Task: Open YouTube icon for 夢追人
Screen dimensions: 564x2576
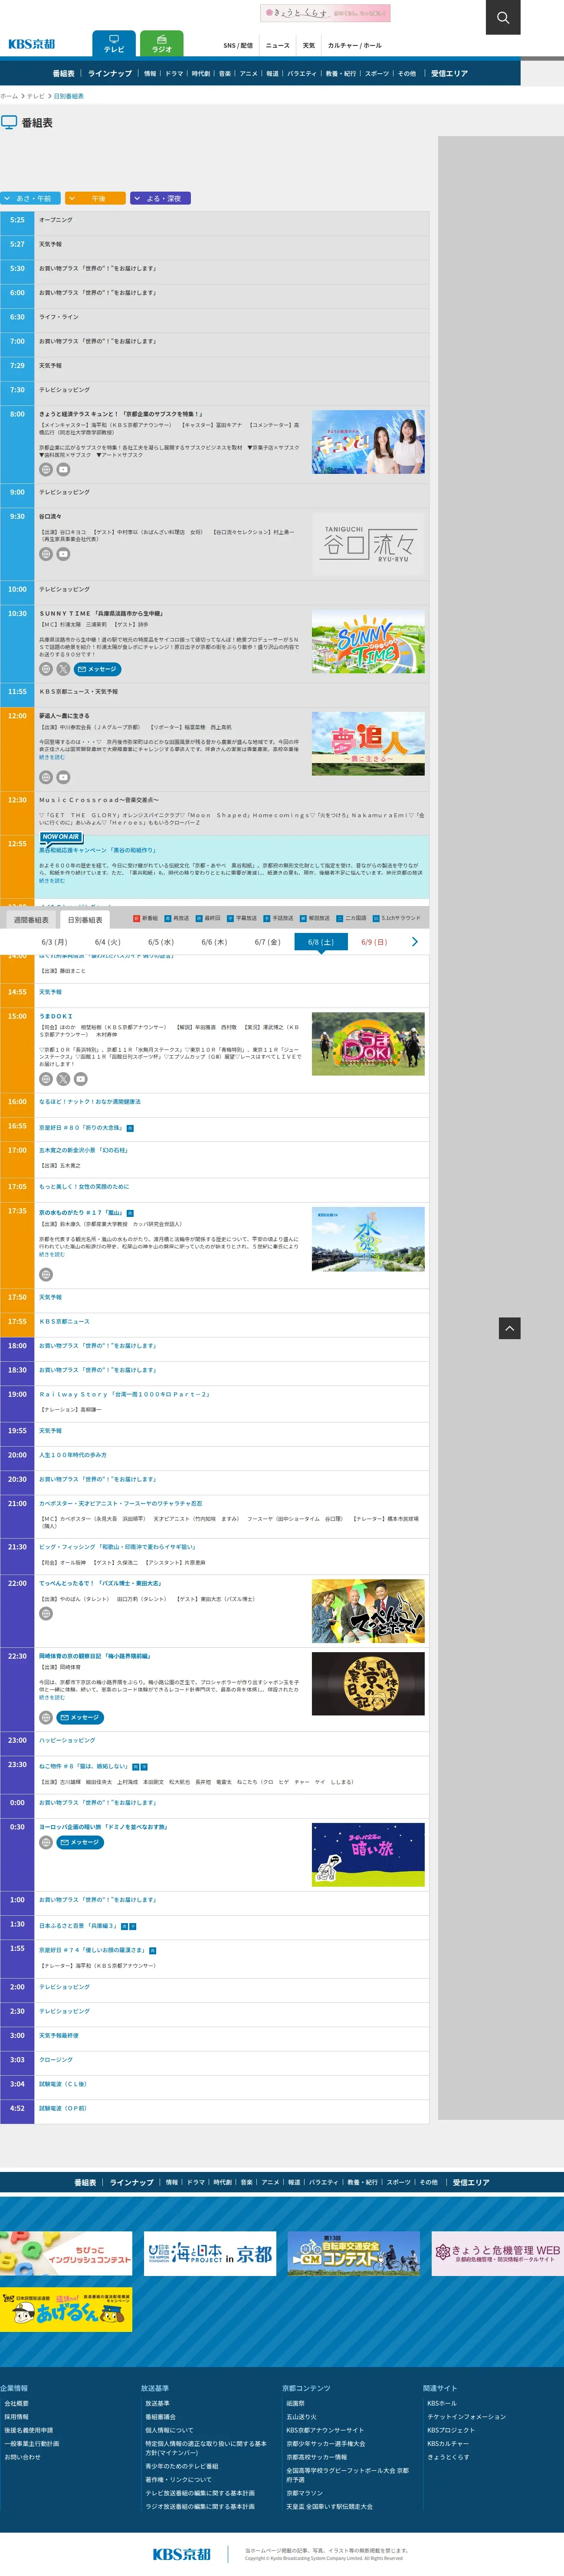Action: (63, 777)
